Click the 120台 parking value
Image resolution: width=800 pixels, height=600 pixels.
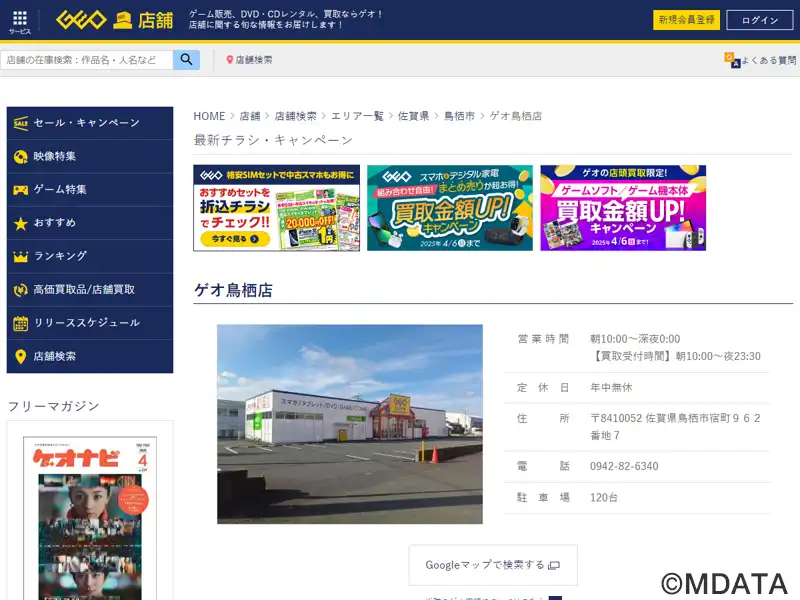[604, 497]
